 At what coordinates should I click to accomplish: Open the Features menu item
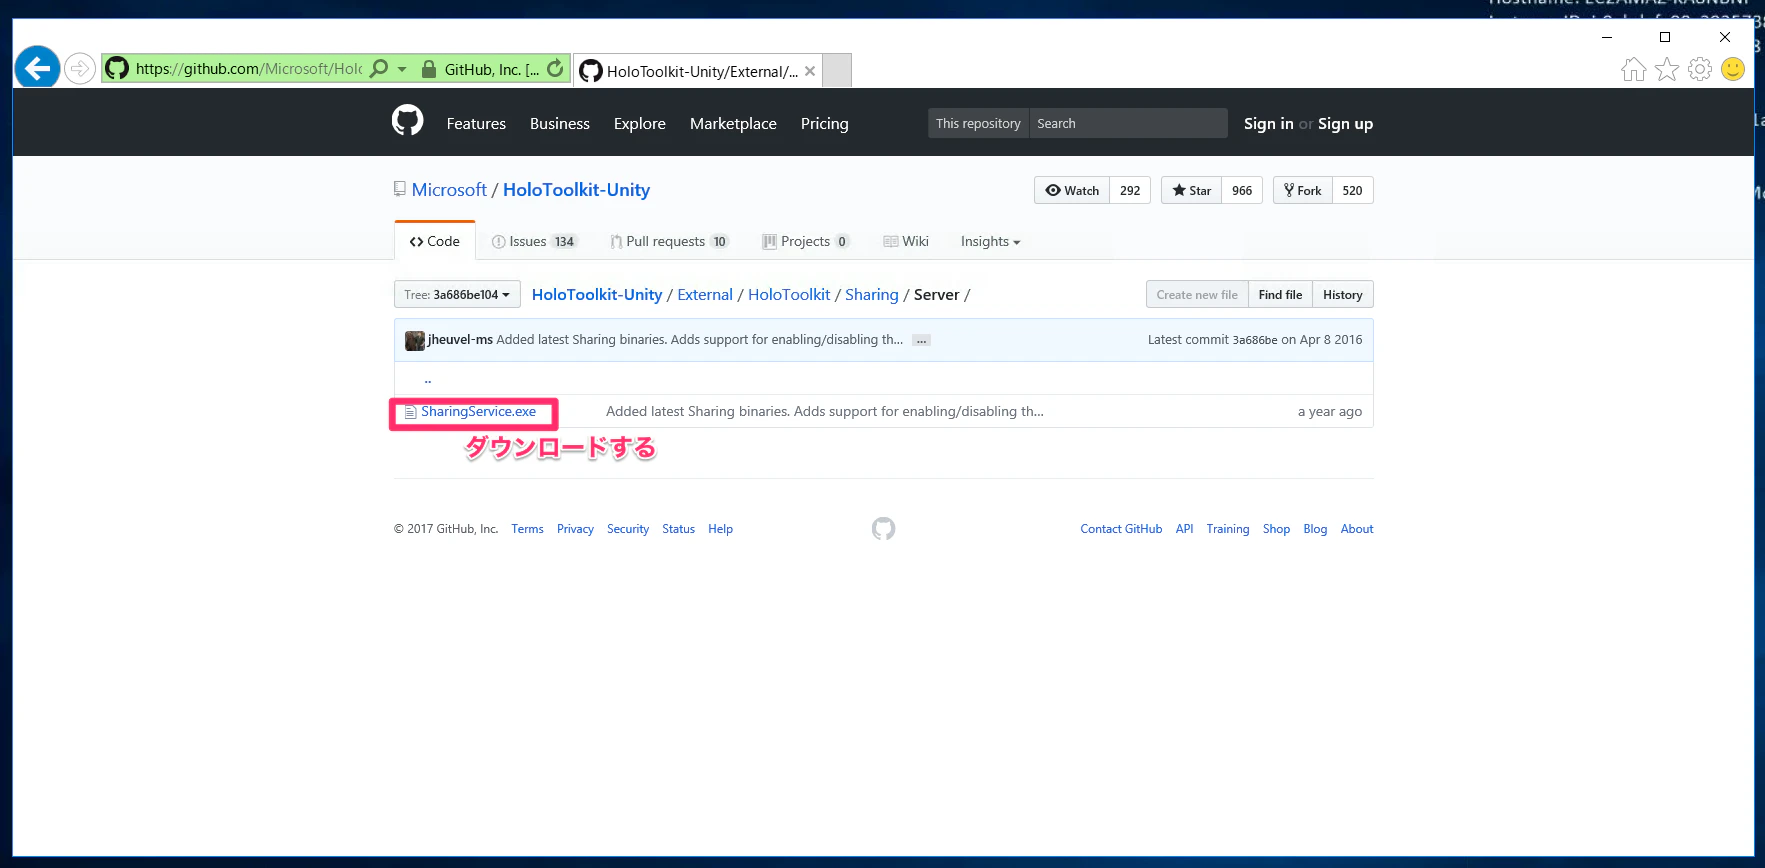476,123
